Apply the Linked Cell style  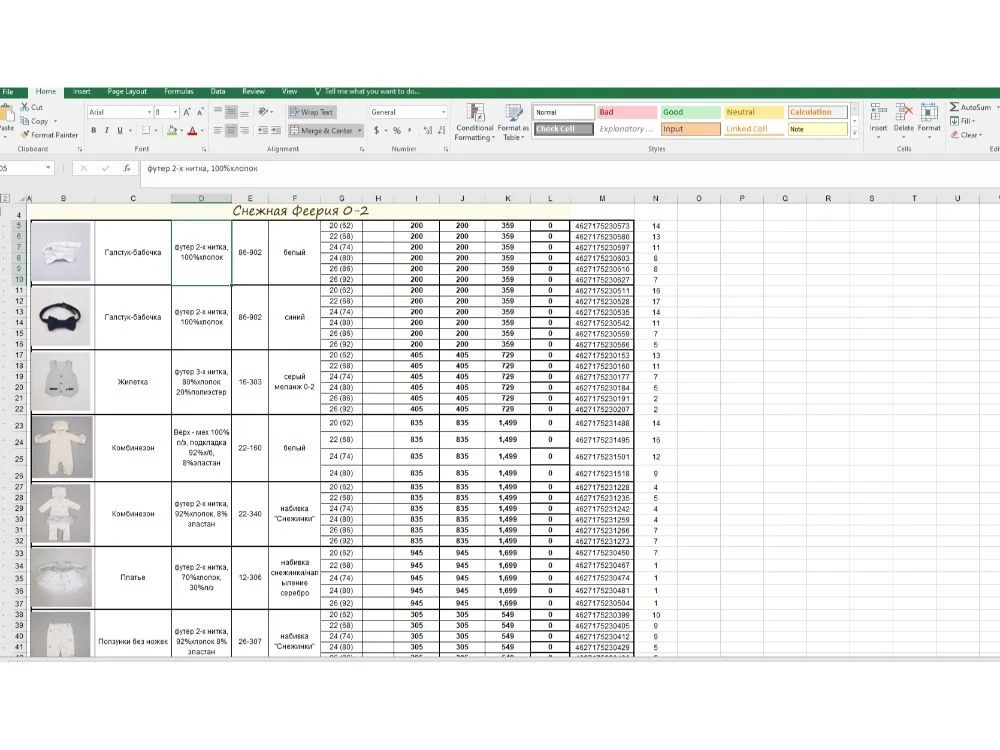(x=754, y=129)
